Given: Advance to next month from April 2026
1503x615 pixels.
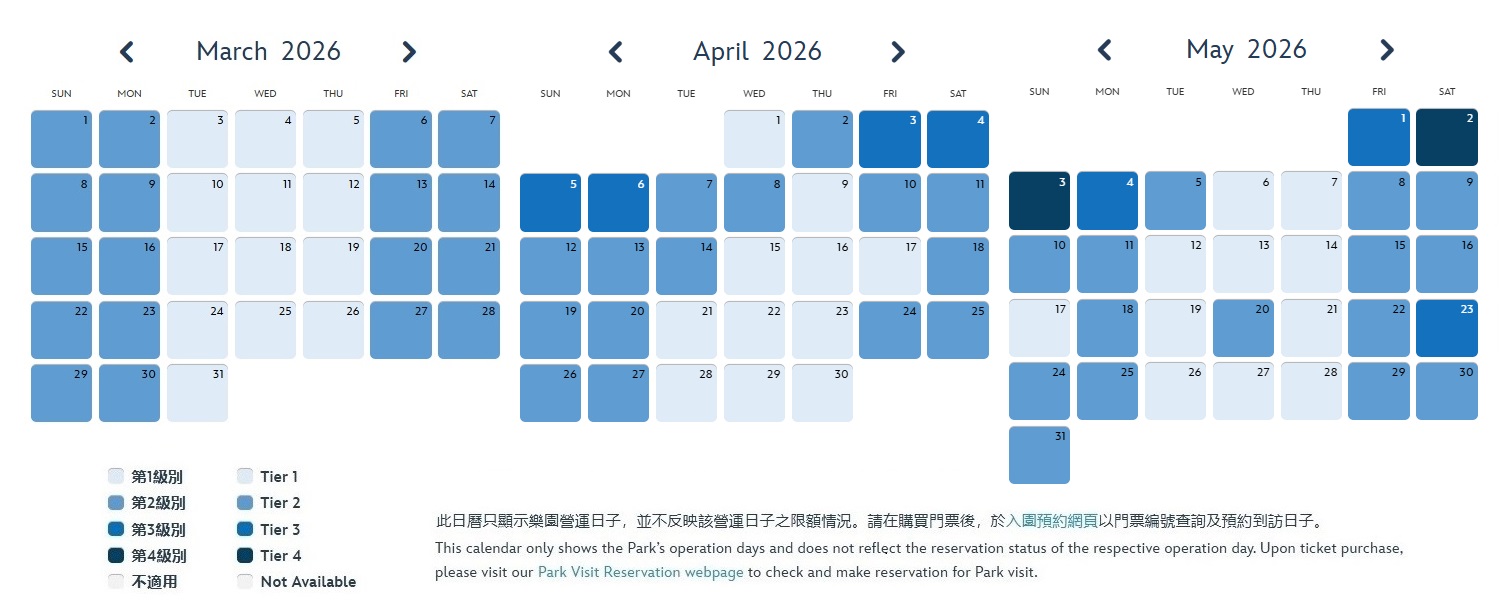Looking at the screenshot, I should [x=897, y=52].
